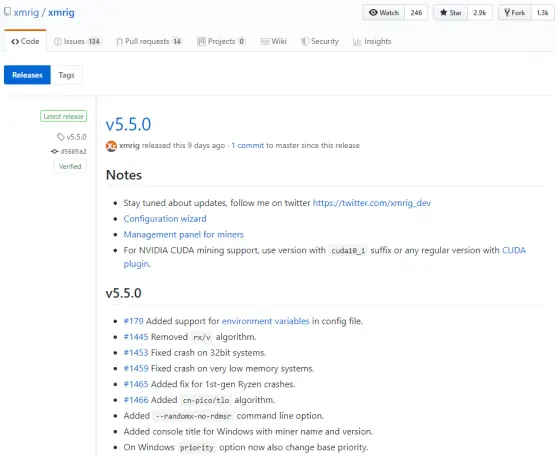This screenshot has height=457, width=555.
Task: Click the Watch eye icon button
Action: (x=384, y=13)
